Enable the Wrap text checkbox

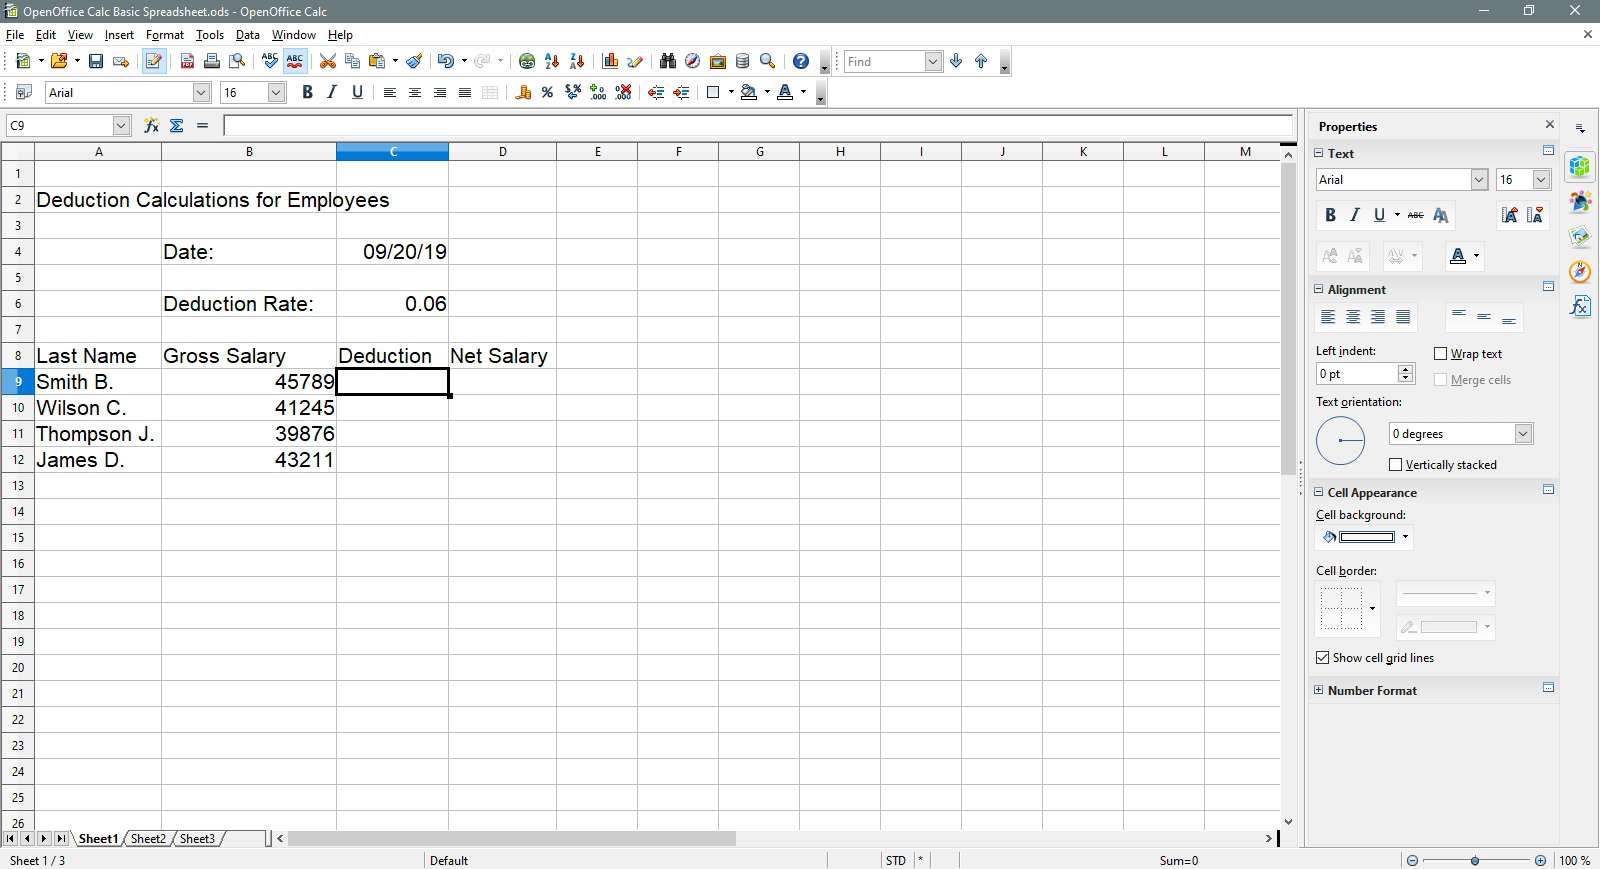coord(1440,353)
